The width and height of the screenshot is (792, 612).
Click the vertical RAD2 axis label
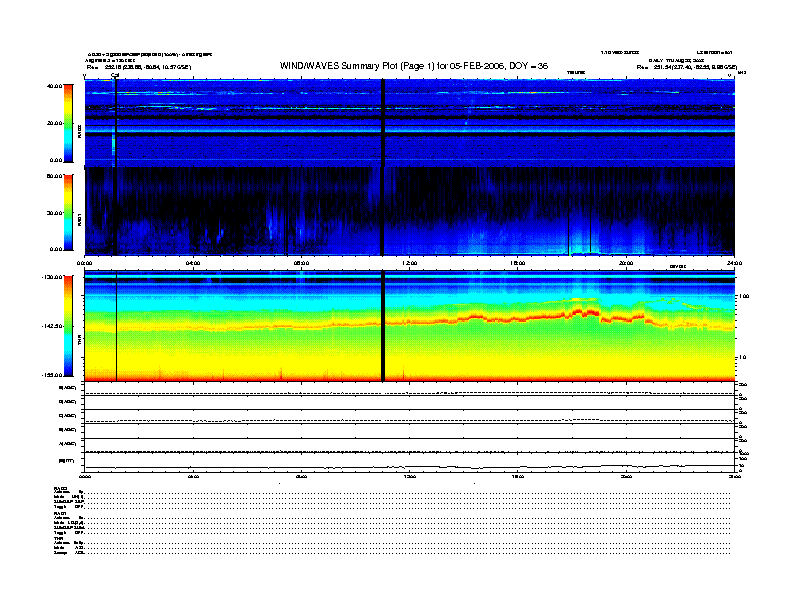[79, 132]
